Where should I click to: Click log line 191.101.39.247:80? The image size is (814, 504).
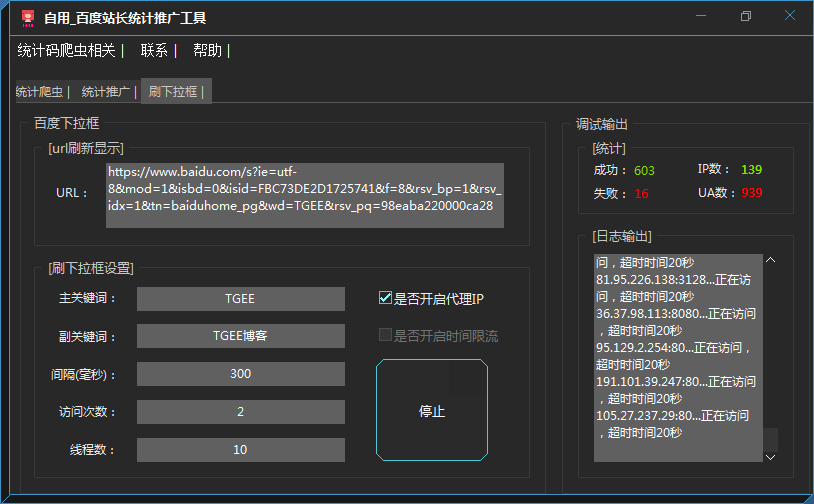click(x=675, y=382)
